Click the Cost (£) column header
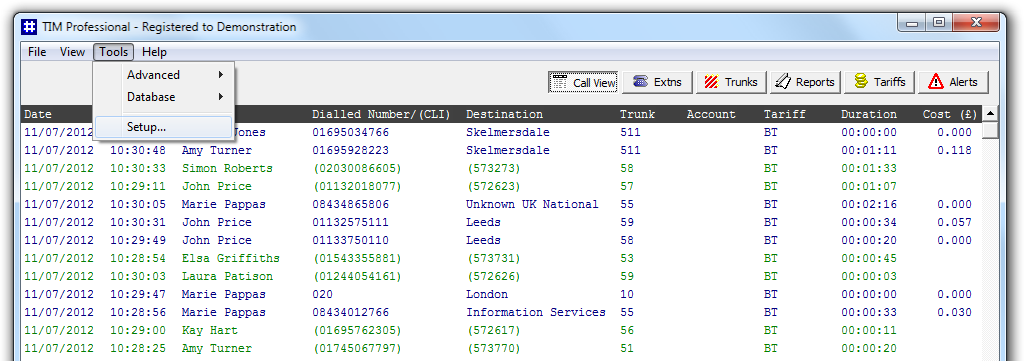 point(950,114)
